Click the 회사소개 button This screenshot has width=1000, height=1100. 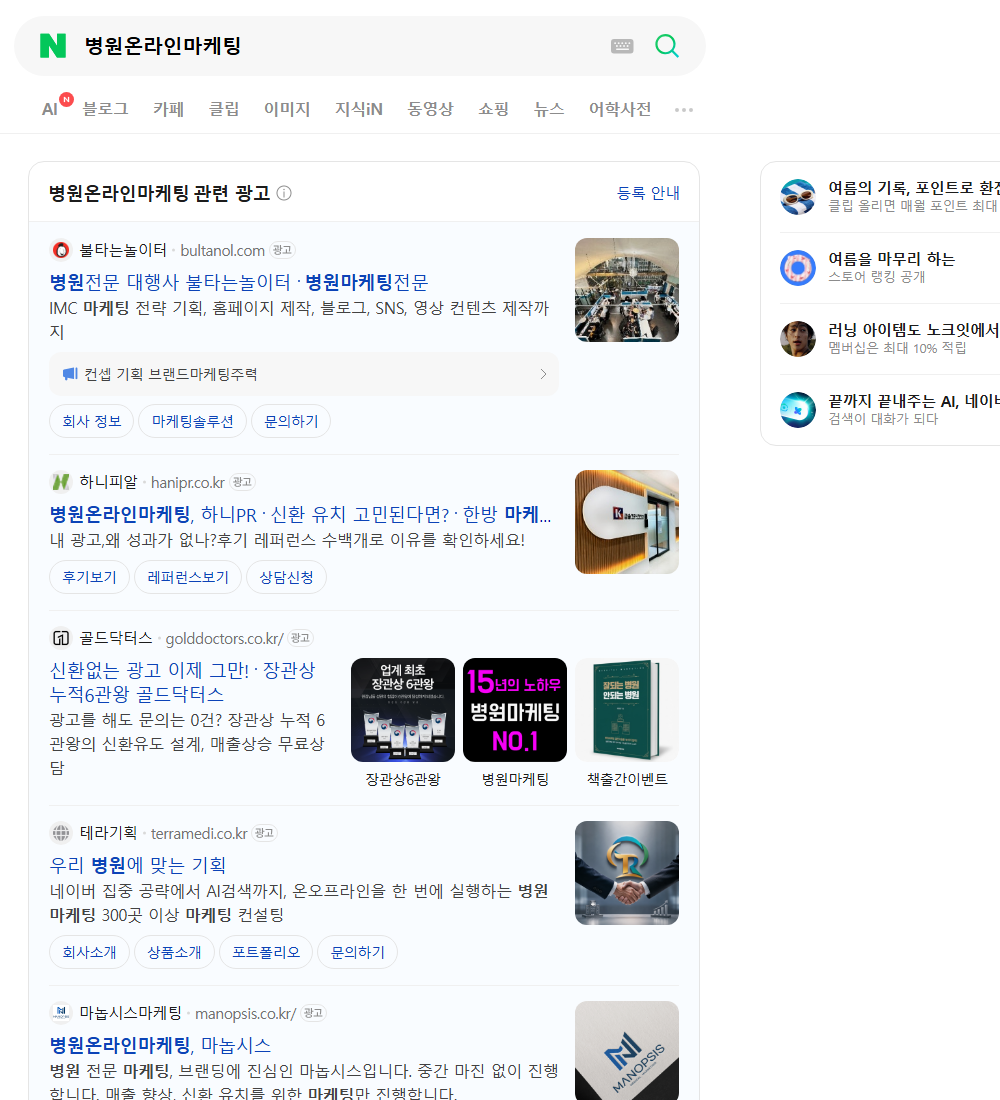tap(89, 952)
